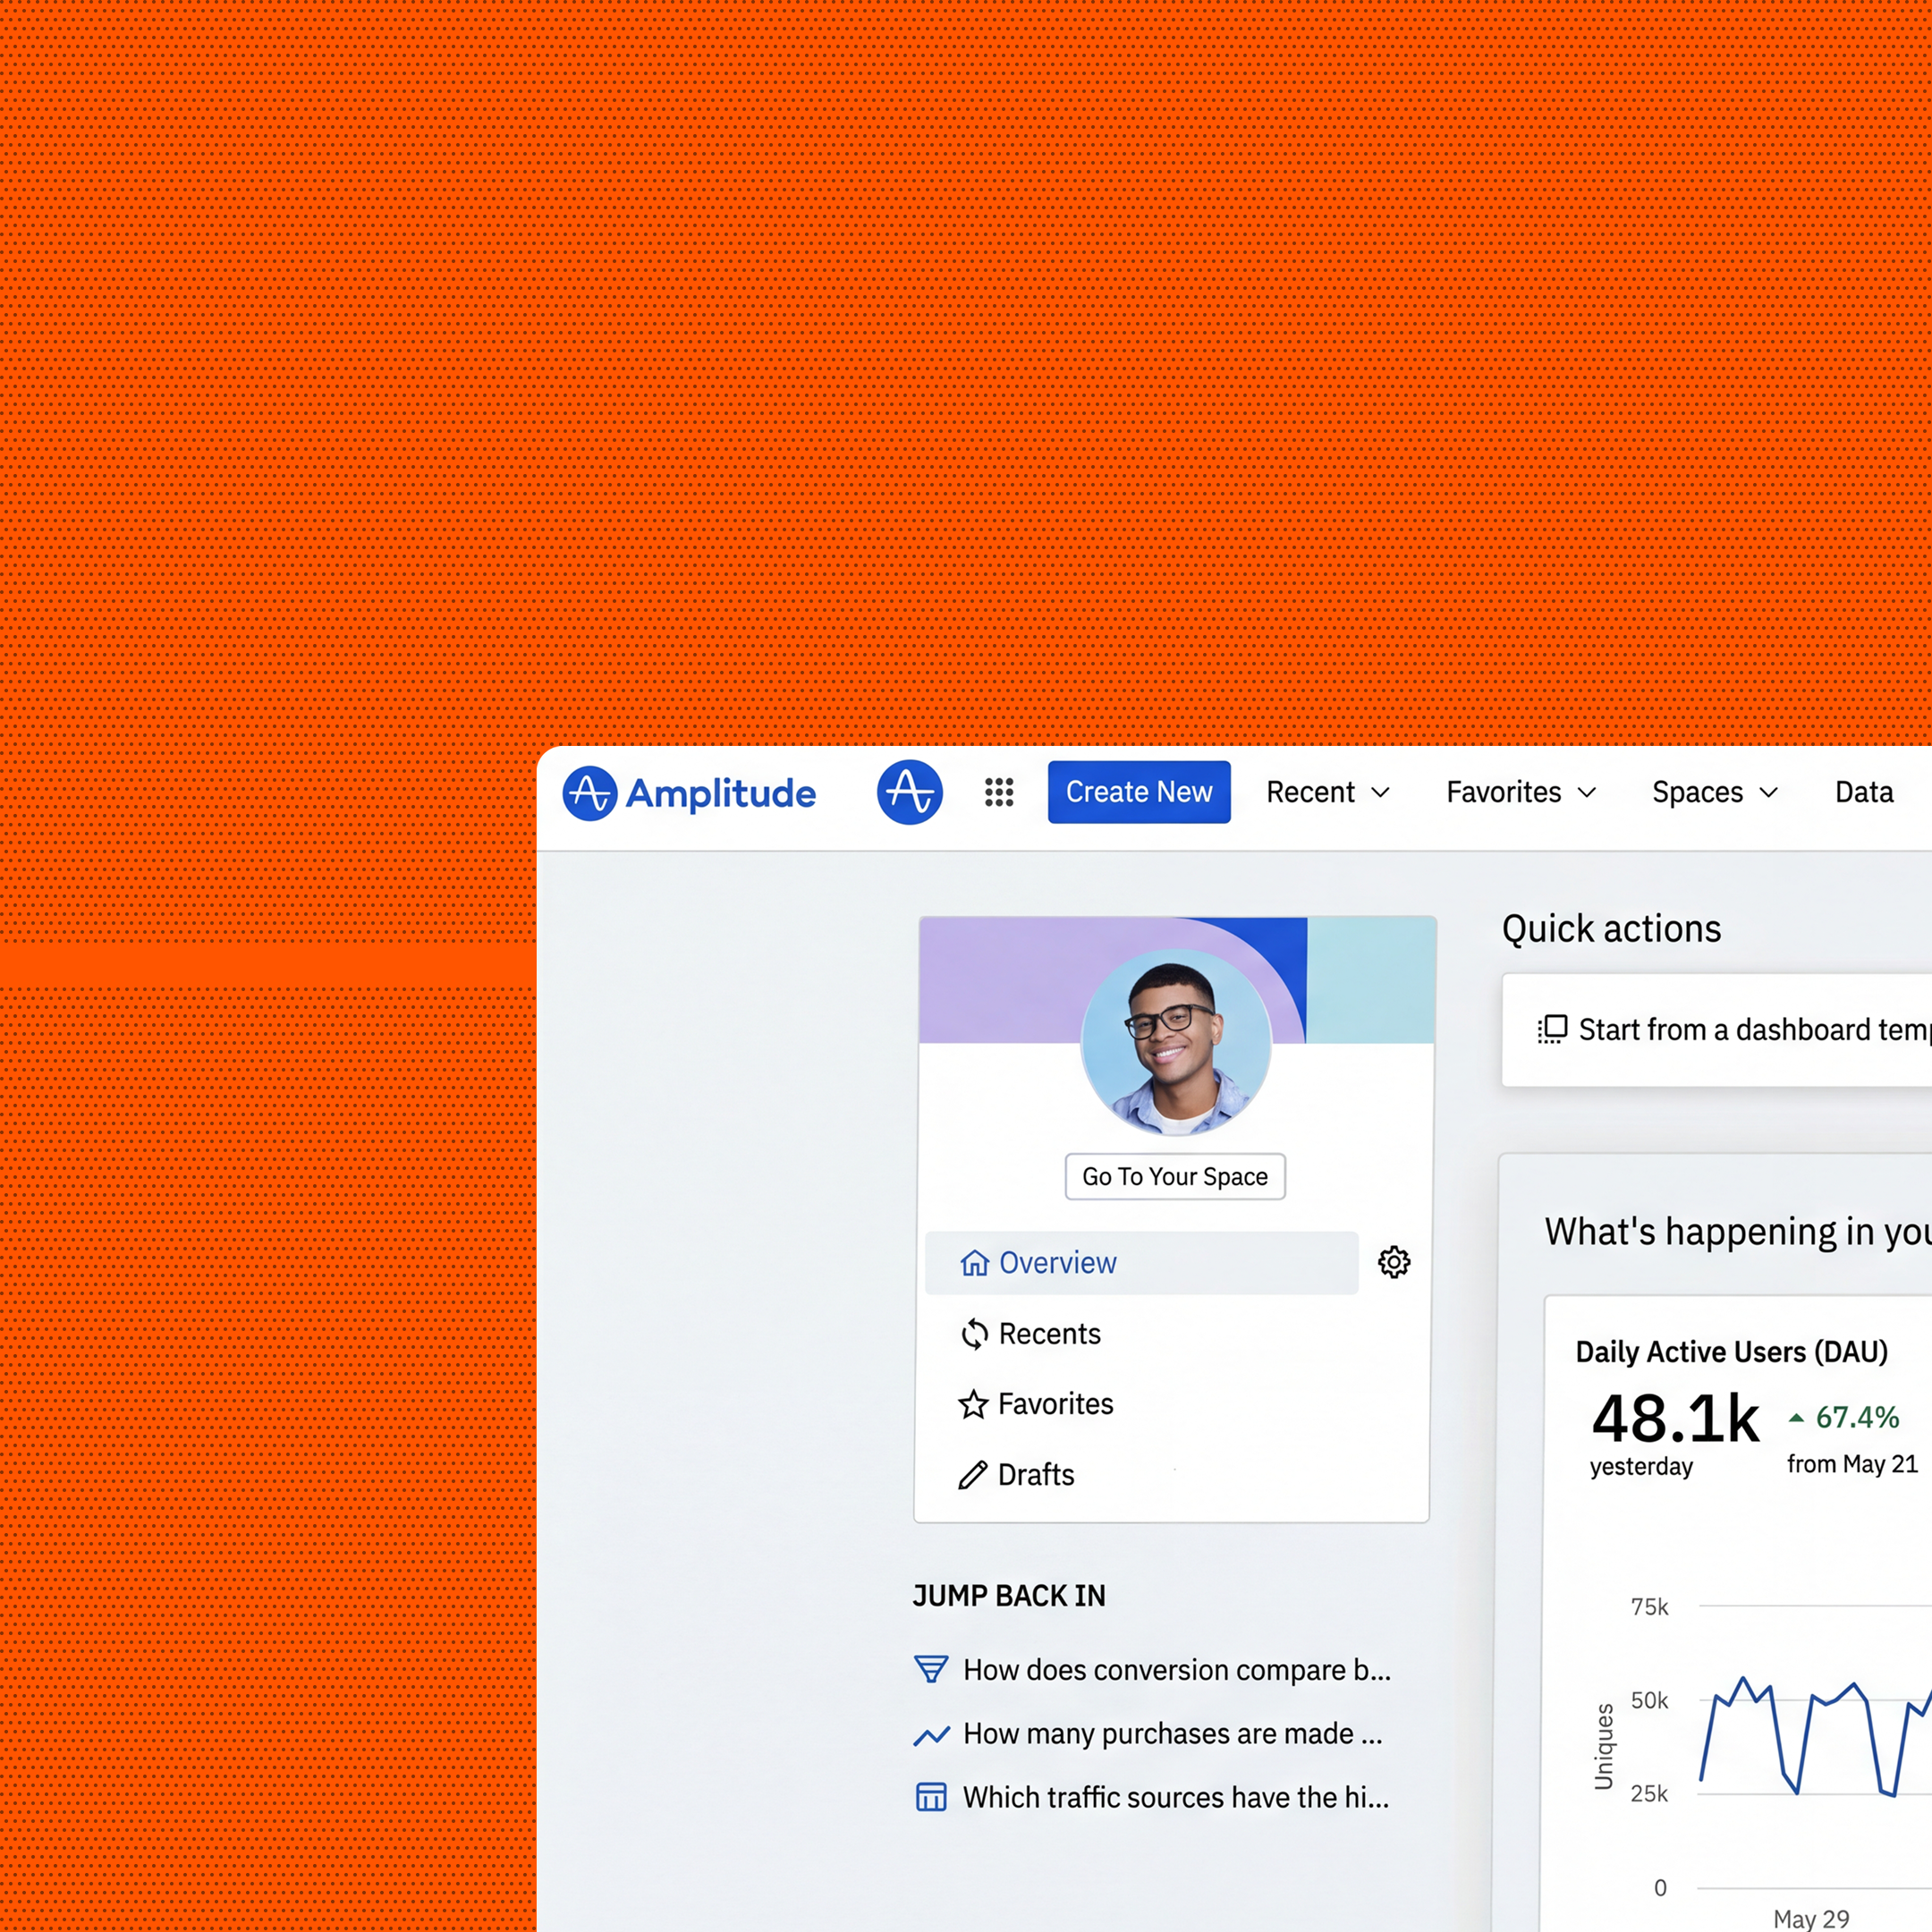Expand the Recent dropdown menu
The width and height of the screenshot is (1932, 1932).
tap(1328, 792)
